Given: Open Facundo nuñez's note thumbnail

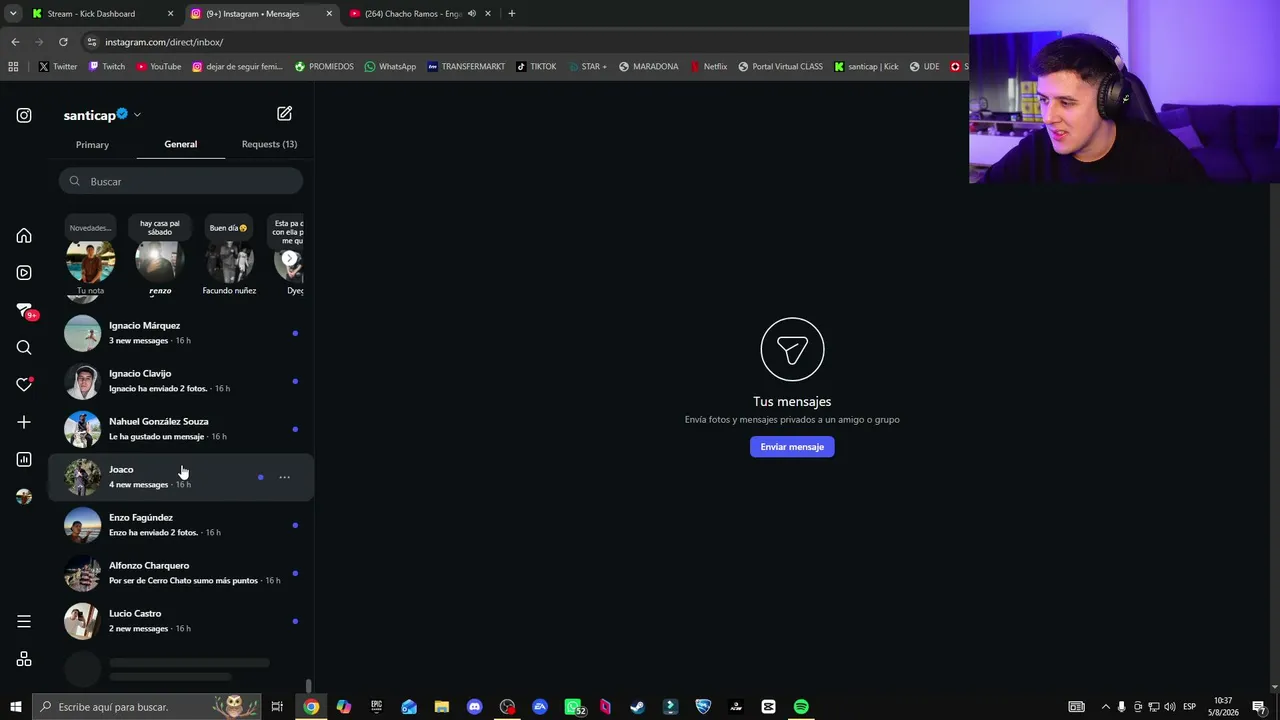Looking at the screenshot, I should pyautogui.click(x=229, y=261).
